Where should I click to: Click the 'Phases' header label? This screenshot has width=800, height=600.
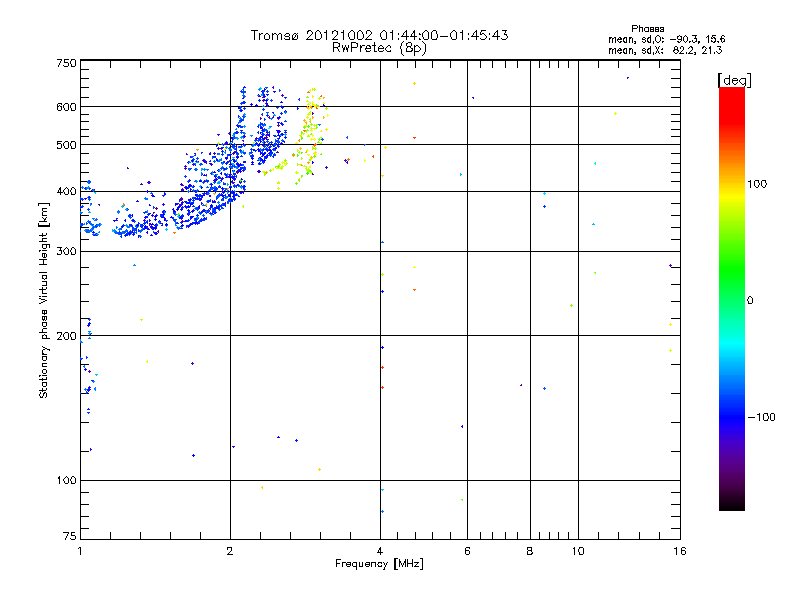pyautogui.click(x=647, y=29)
